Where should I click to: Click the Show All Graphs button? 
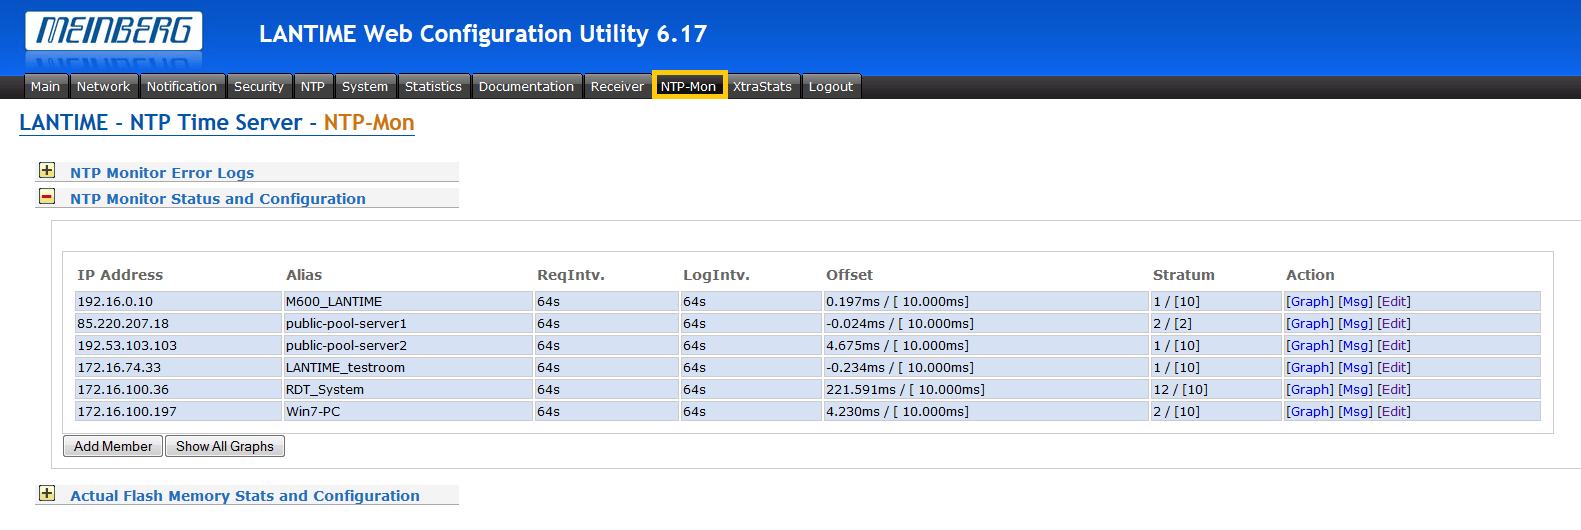225,446
